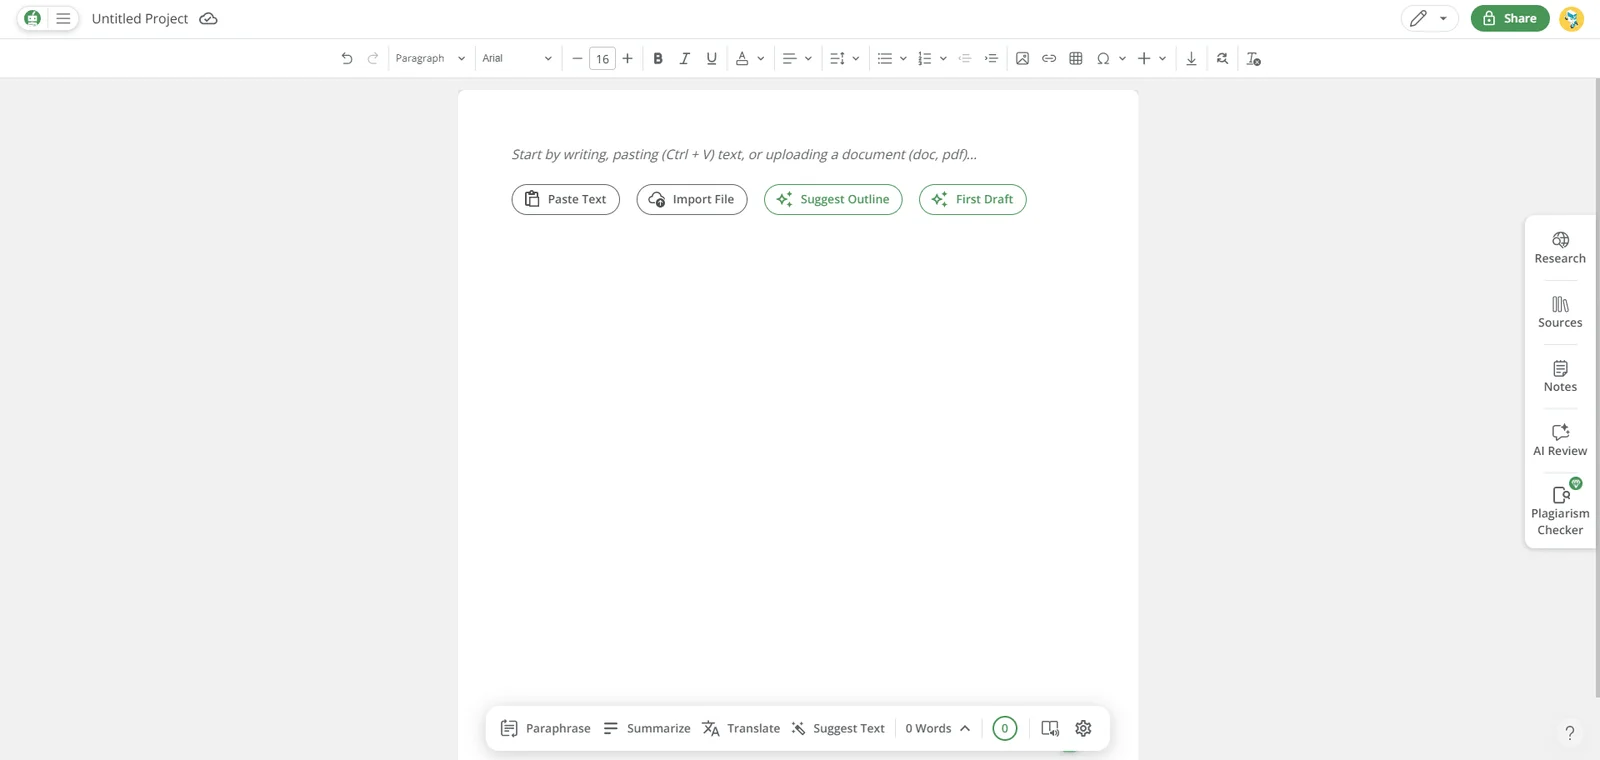Toggle italic formatting
Screen dimensions: 1600x760
tap(685, 59)
